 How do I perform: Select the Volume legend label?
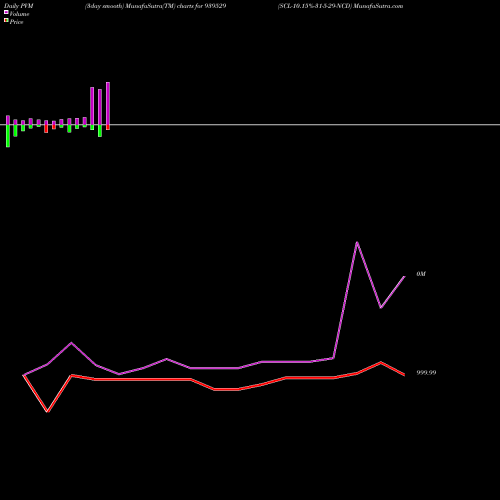(19, 14)
